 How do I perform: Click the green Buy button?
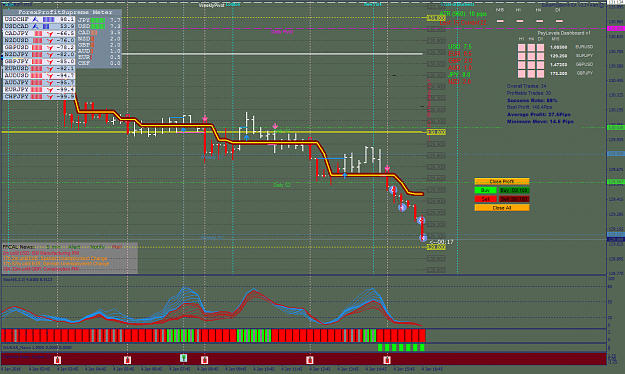pos(485,190)
